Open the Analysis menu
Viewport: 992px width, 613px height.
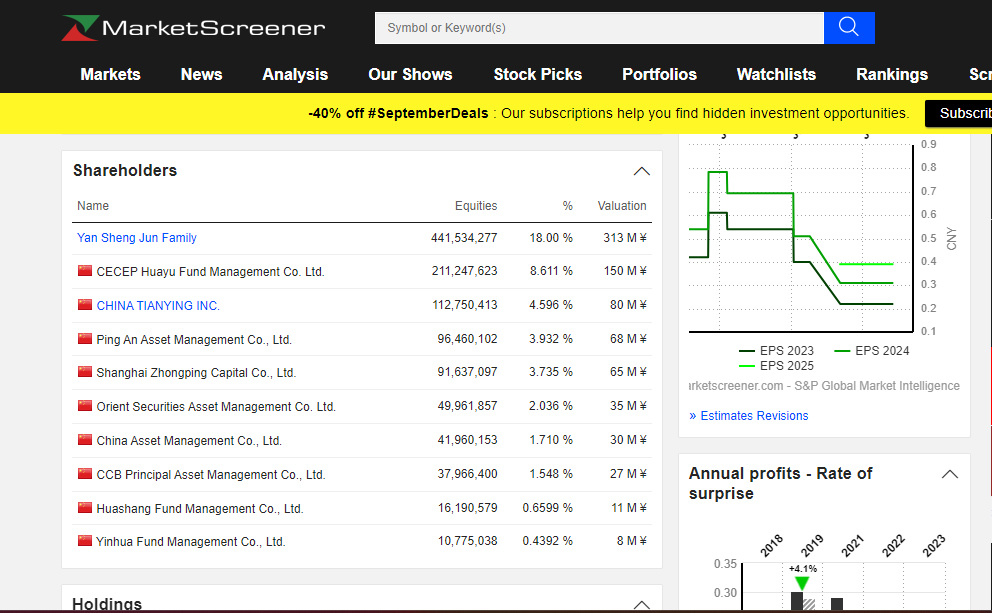click(x=295, y=75)
